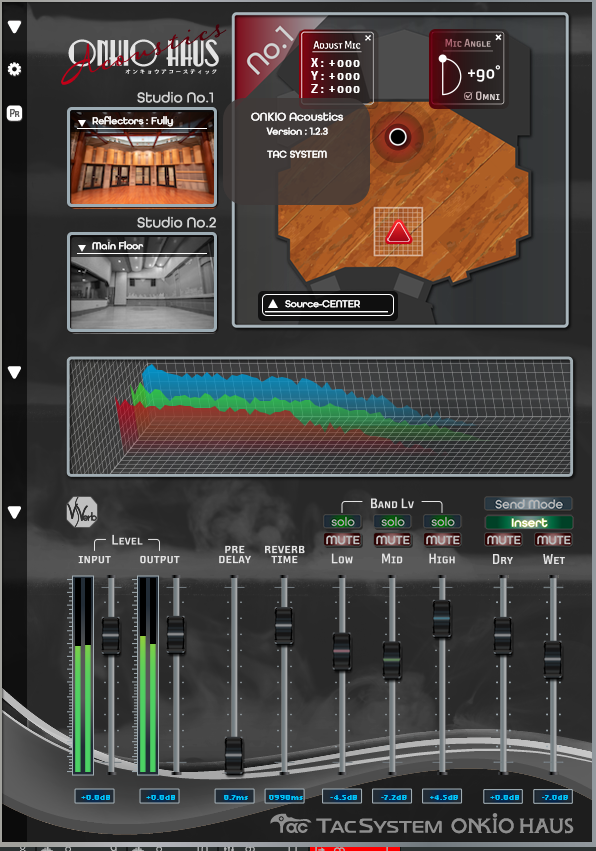Click the 3D reverb decay graph
596x851 pixels.
320,417
